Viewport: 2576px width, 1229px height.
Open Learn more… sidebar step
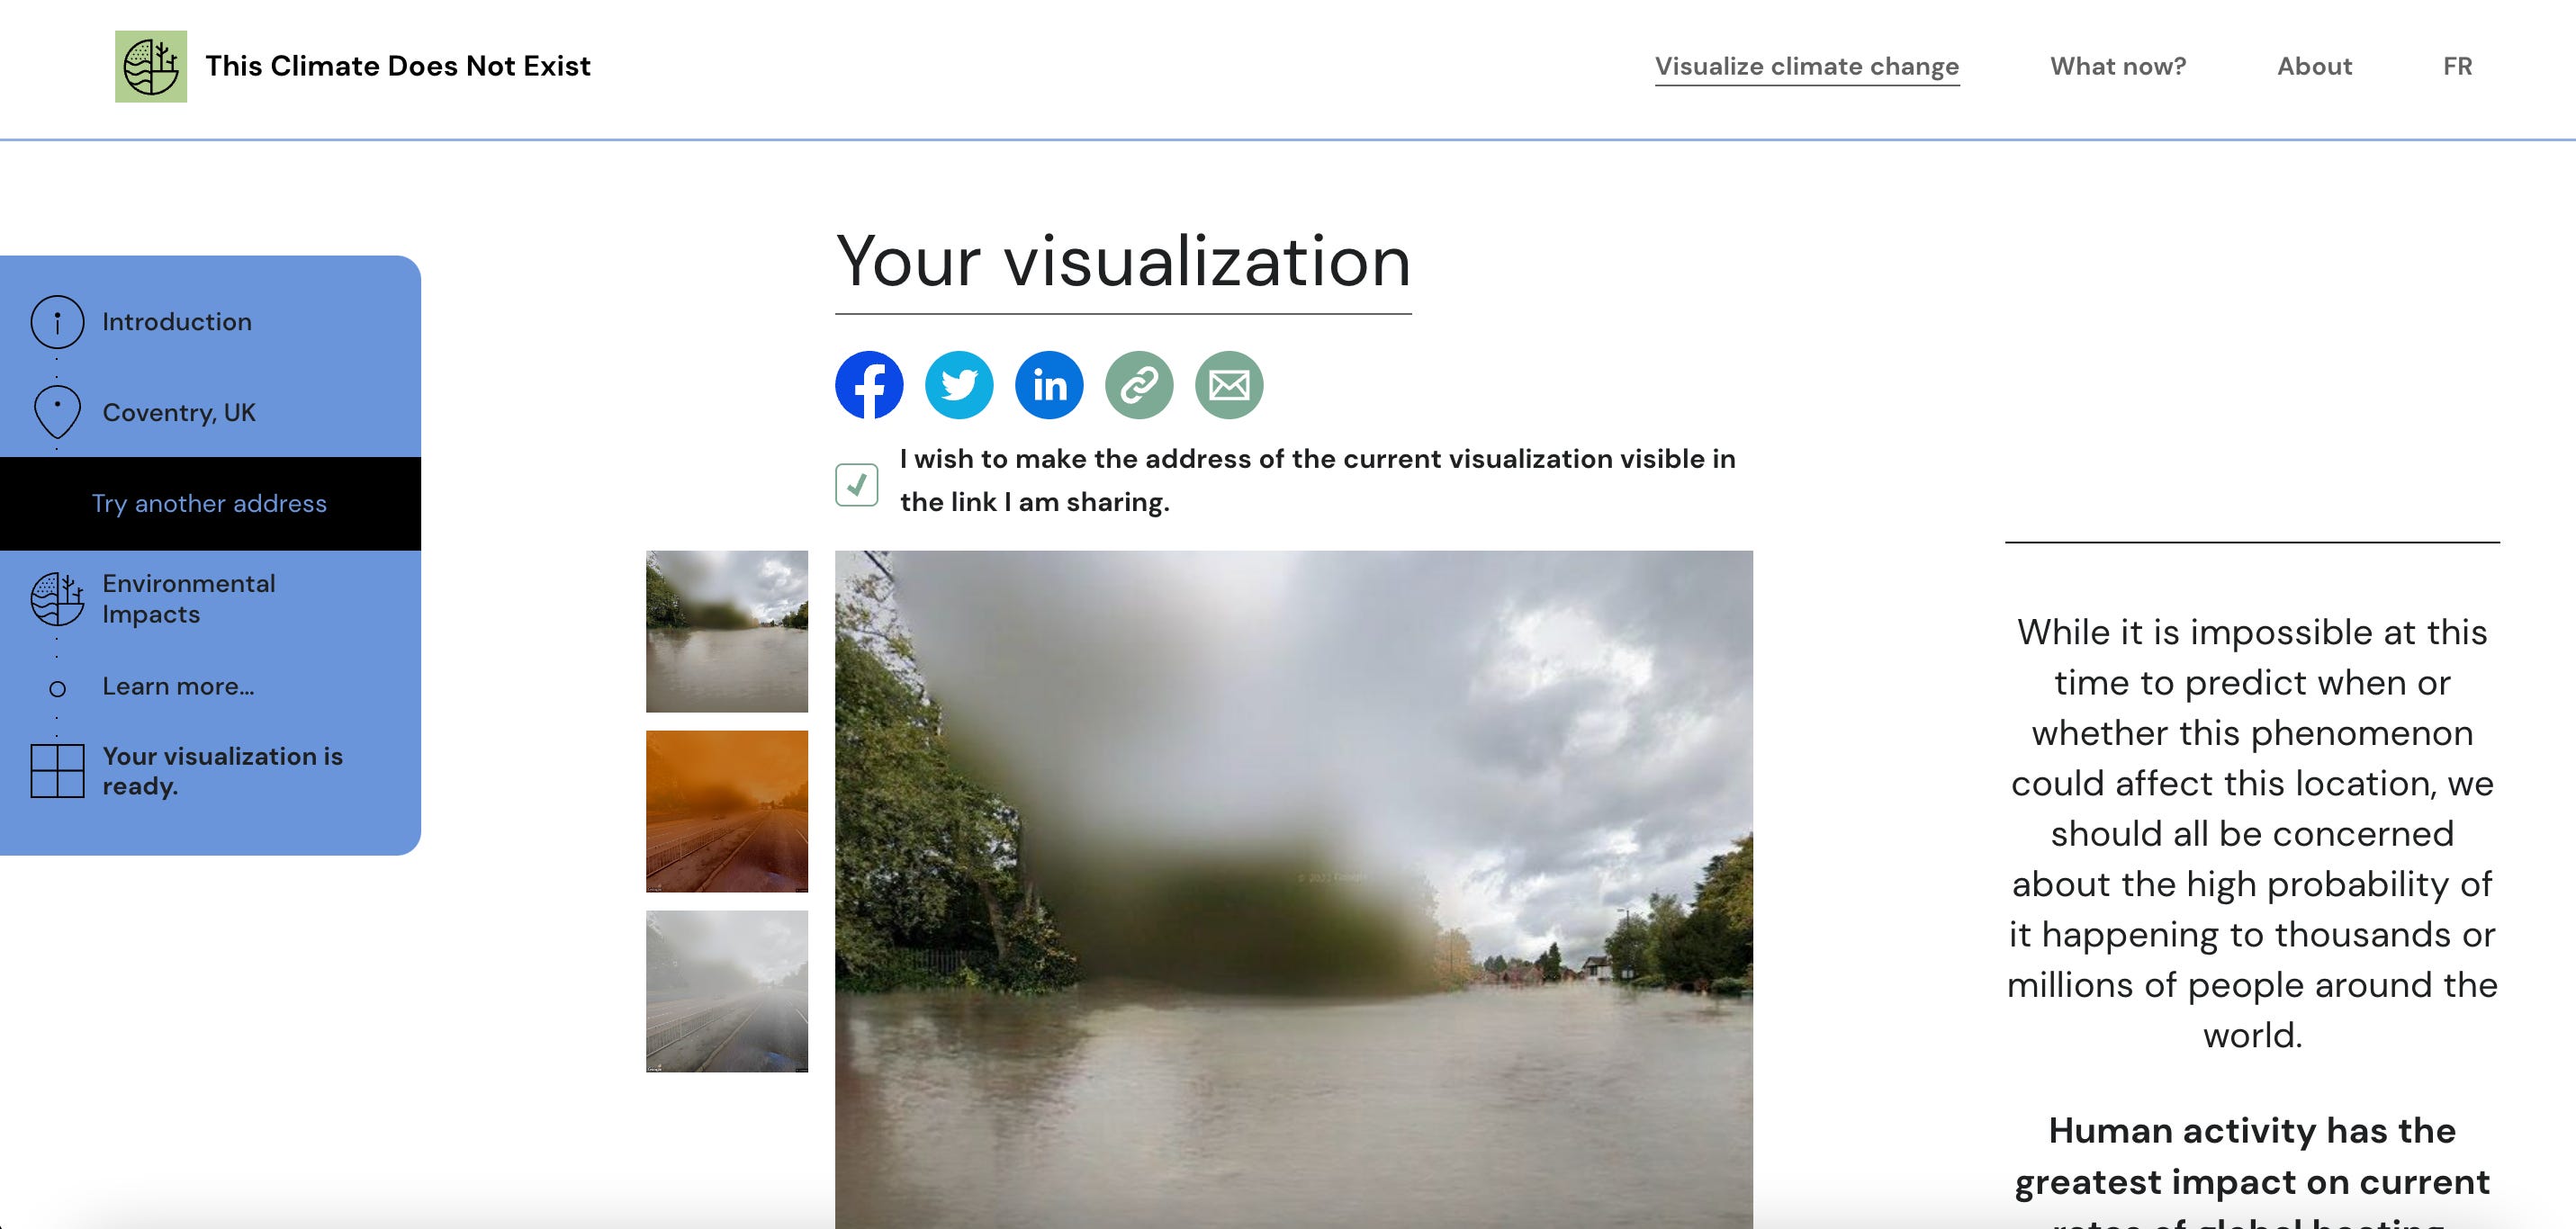click(x=178, y=686)
